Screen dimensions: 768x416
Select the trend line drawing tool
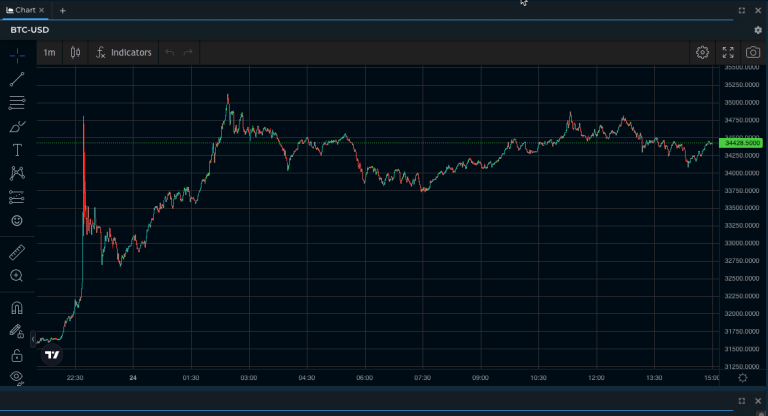(17, 79)
